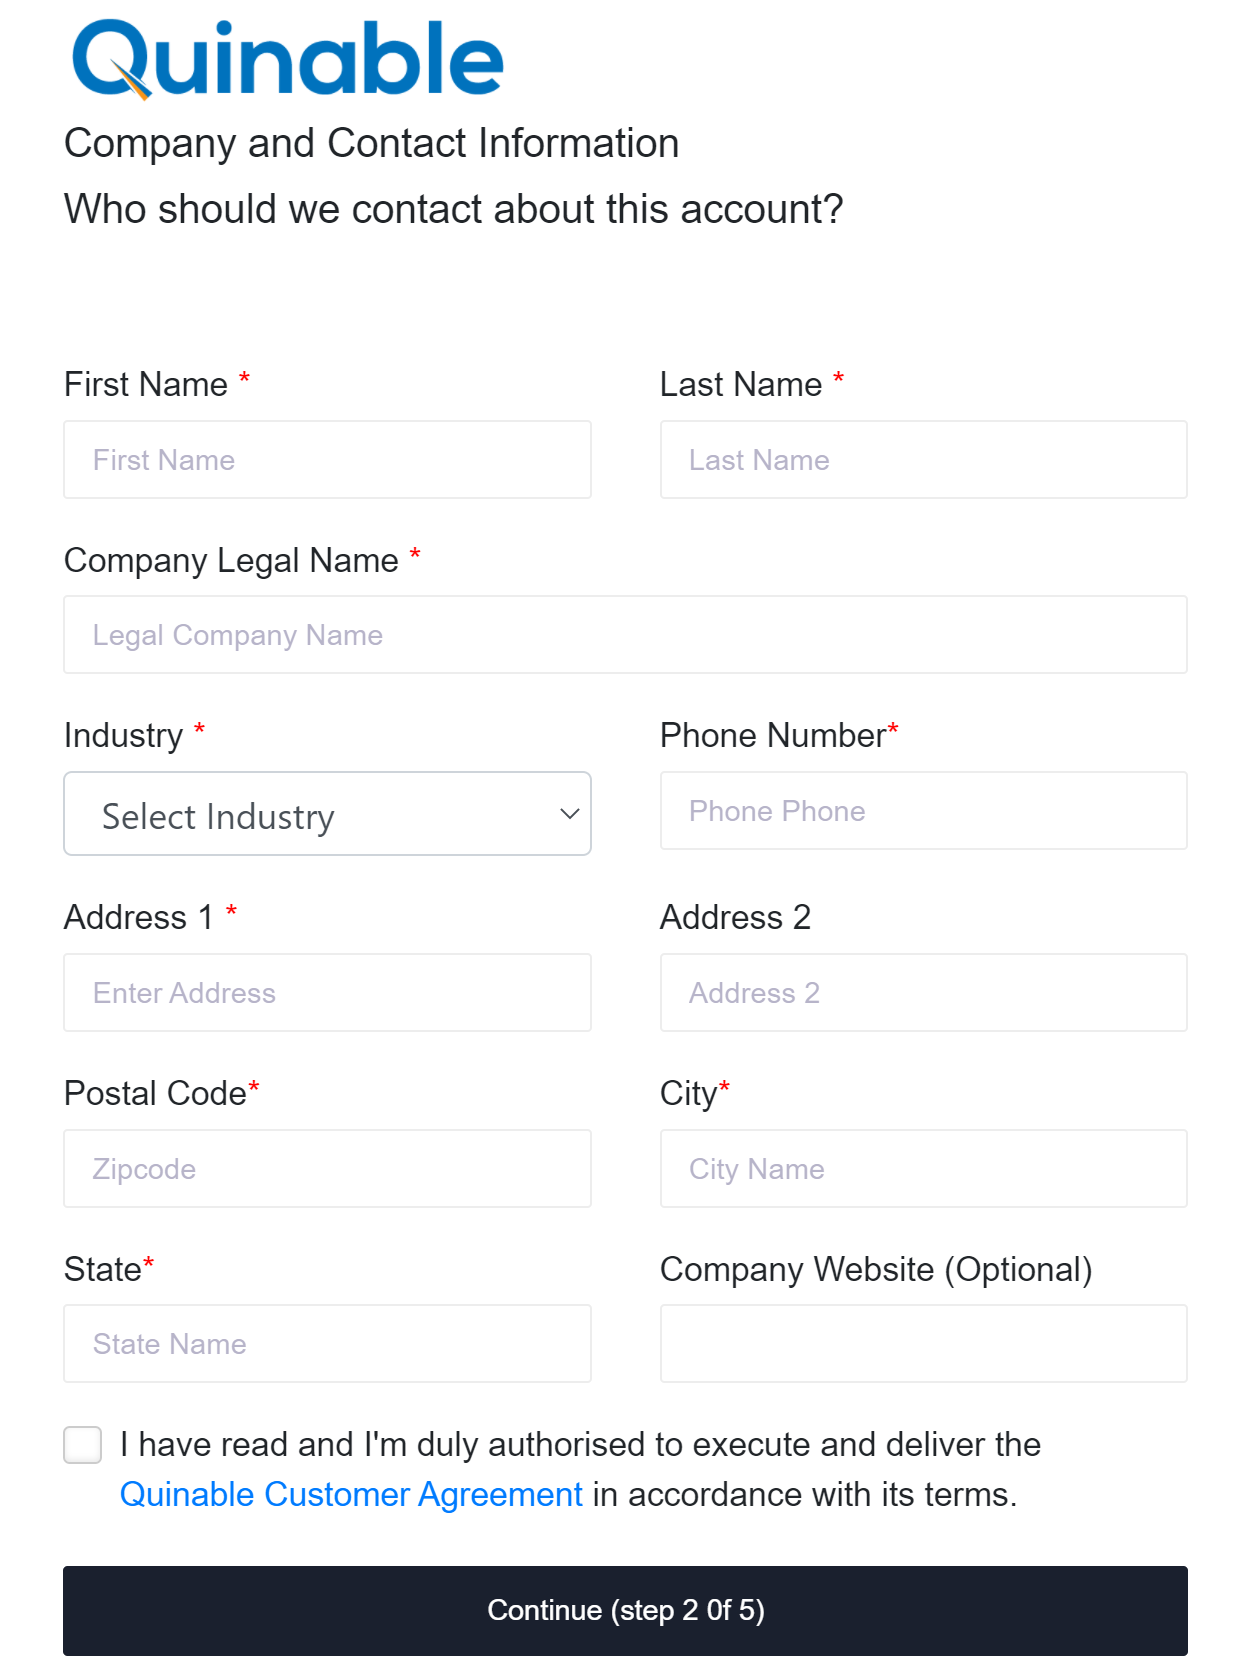Click the Company and Contact Information heading
1237x1677 pixels.
tap(371, 144)
